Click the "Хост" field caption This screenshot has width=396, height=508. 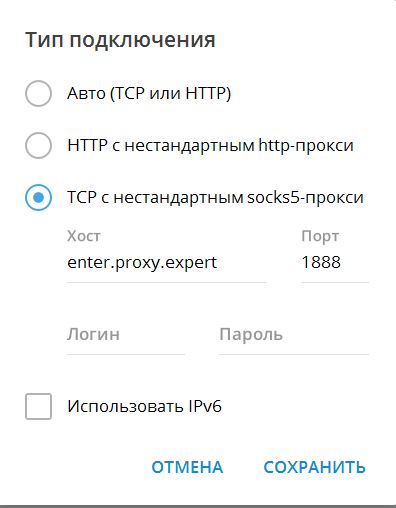point(84,236)
